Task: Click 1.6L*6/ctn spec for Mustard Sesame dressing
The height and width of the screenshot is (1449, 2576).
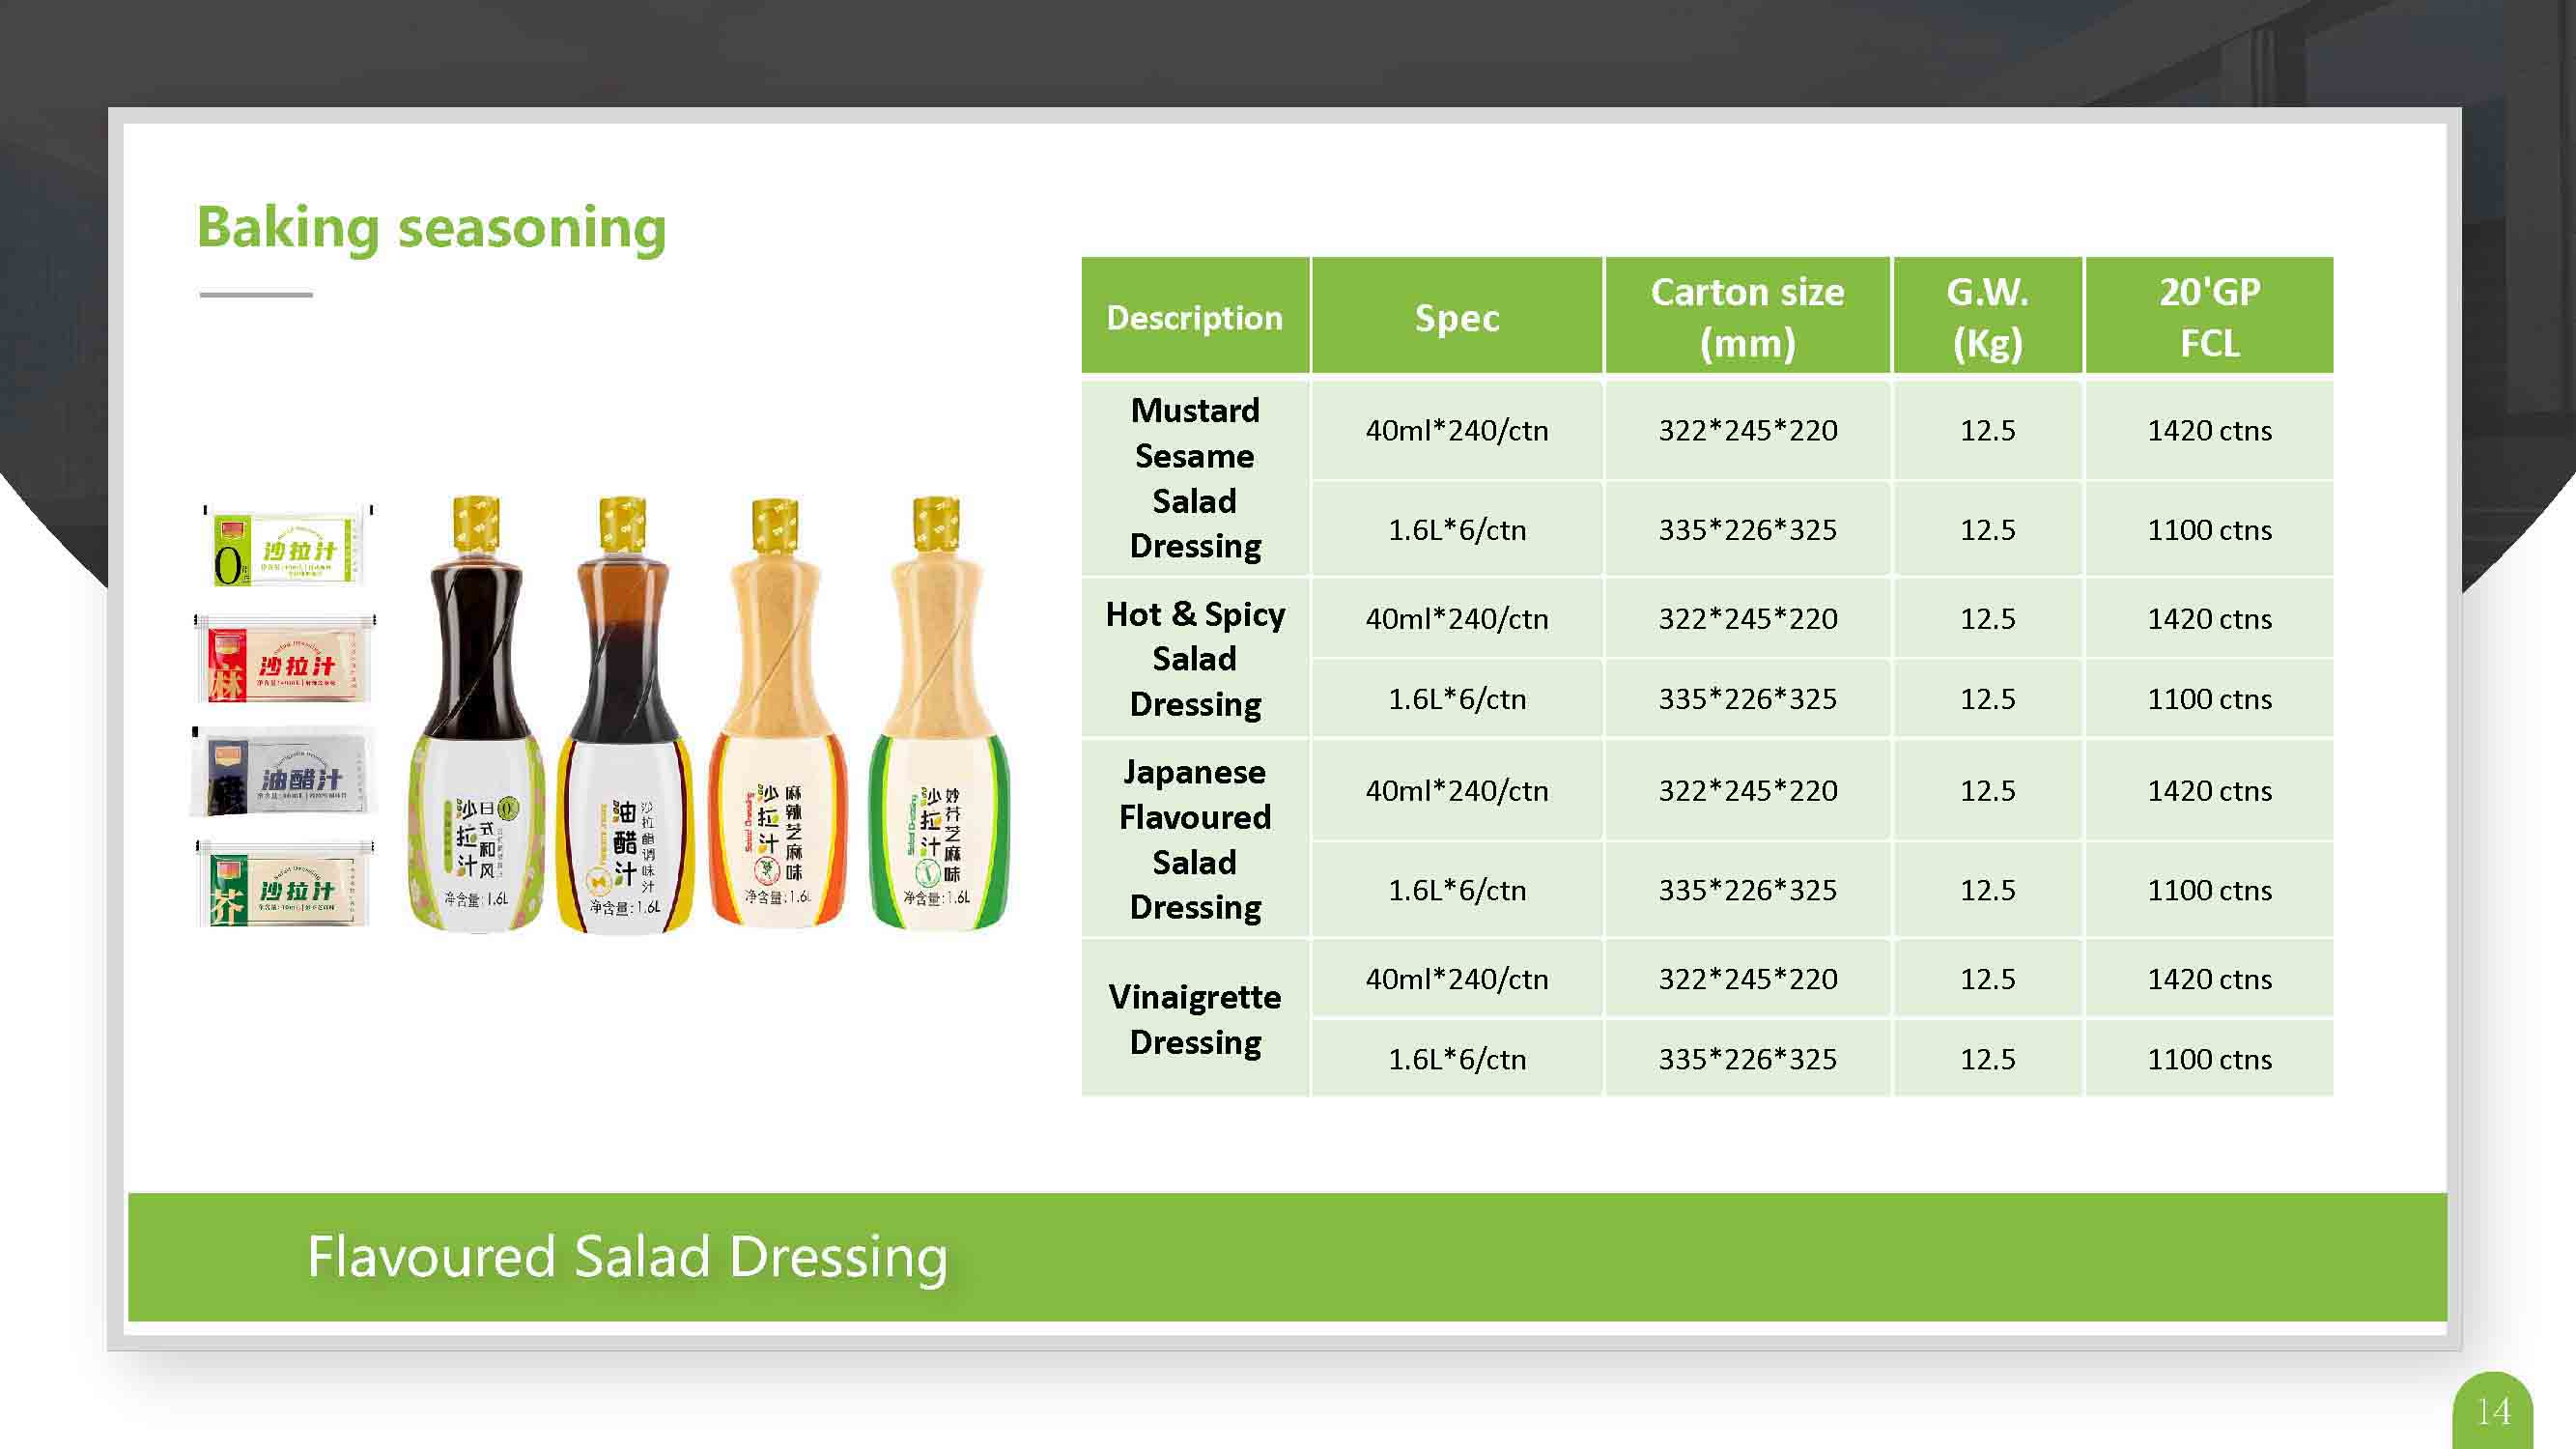Action: click(x=1457, y=529)
